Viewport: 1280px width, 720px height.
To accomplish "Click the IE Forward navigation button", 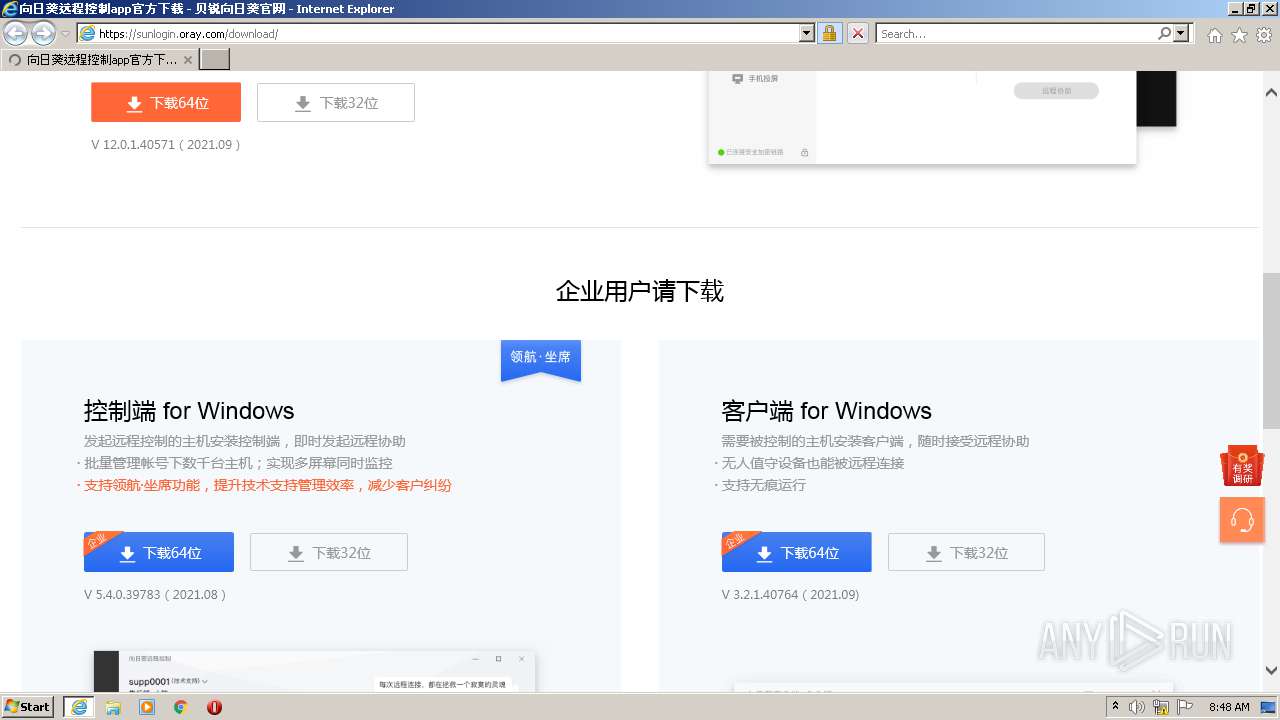I will point(43,33).
